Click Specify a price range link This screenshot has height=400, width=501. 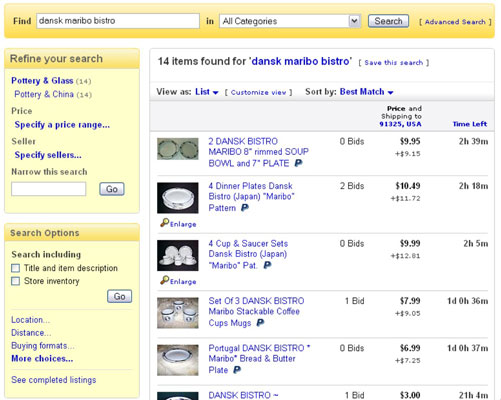point(62,125)
